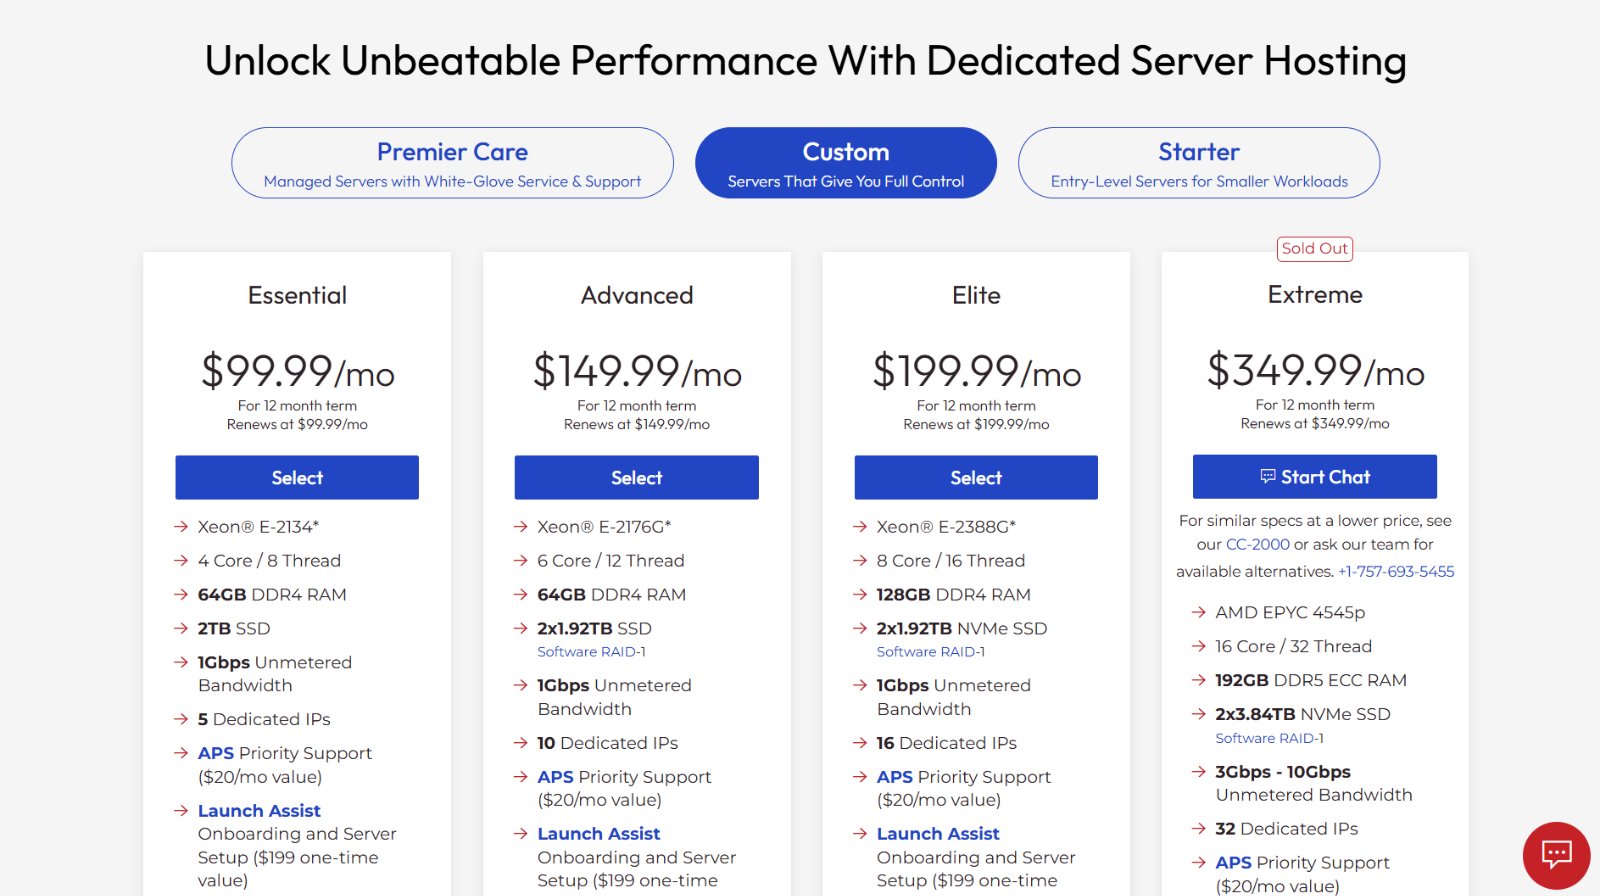Click the arrow next to 10 Dedicated IPs
The height and width of the screenshot is (896, 1600).
[521, 743]
